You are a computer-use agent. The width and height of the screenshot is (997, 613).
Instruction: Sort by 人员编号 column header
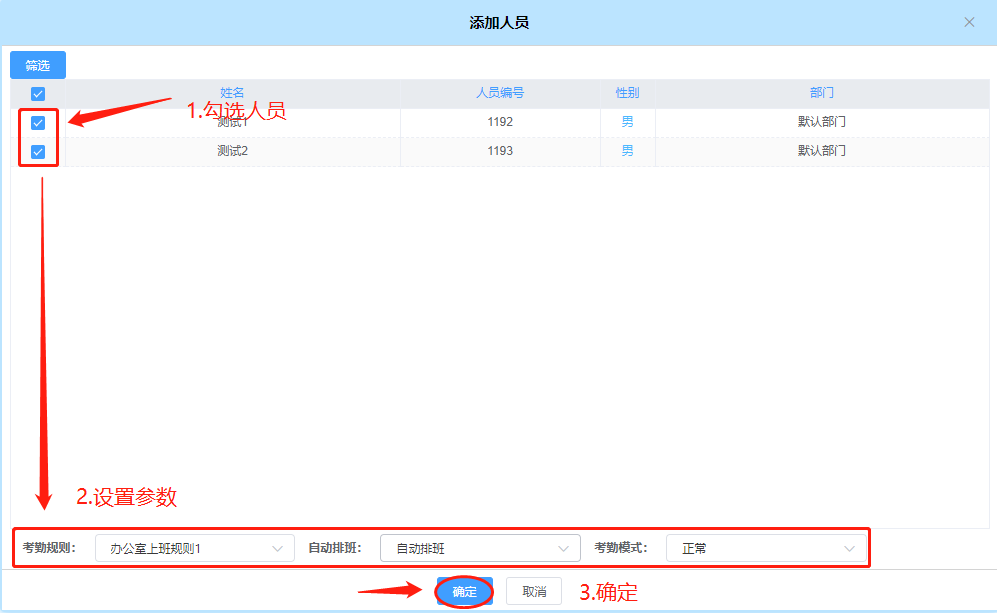pyautogui.click(x=500, y=93)
